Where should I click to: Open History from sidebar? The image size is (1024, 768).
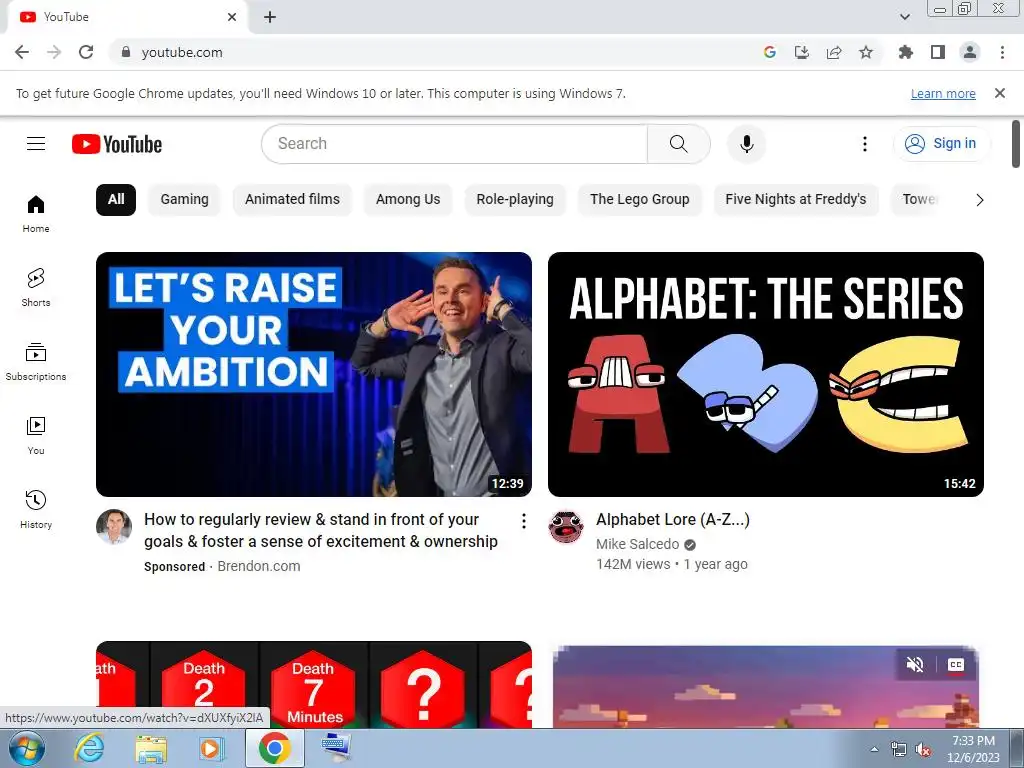coord(36,509)
